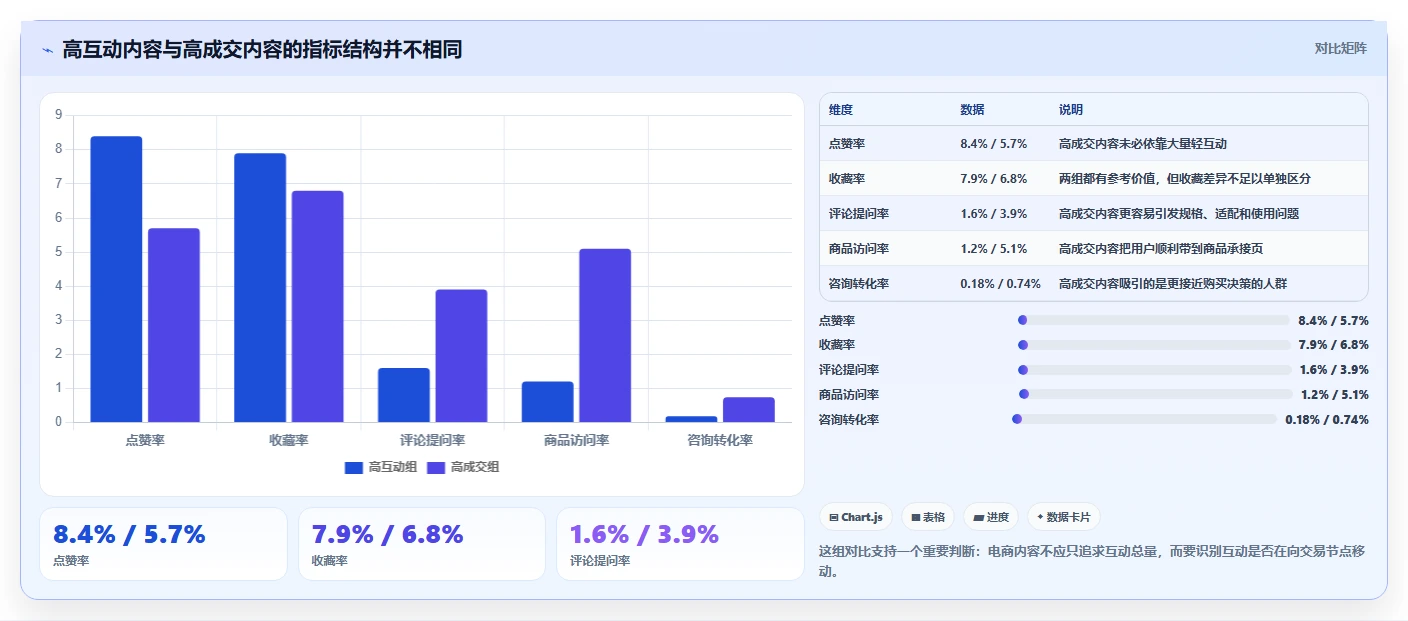This screenshot has height=621, width=1408.
Task: Click the 0.18% / 0.74% table cell
Action: point(1000,284)
